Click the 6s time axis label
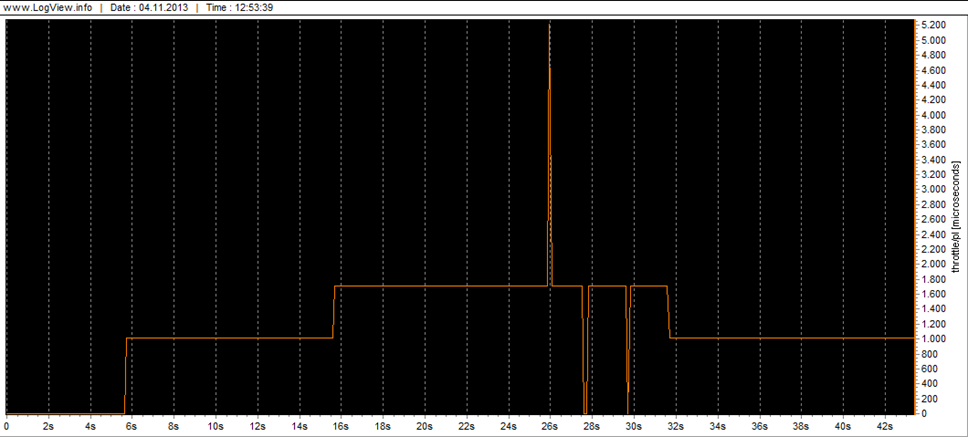The image size is (968, 437). (x=132, y=426)
